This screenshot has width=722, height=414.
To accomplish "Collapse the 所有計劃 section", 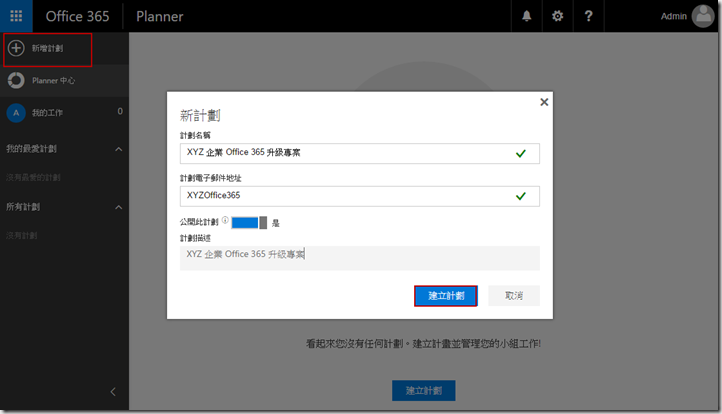I will [119, 207].
